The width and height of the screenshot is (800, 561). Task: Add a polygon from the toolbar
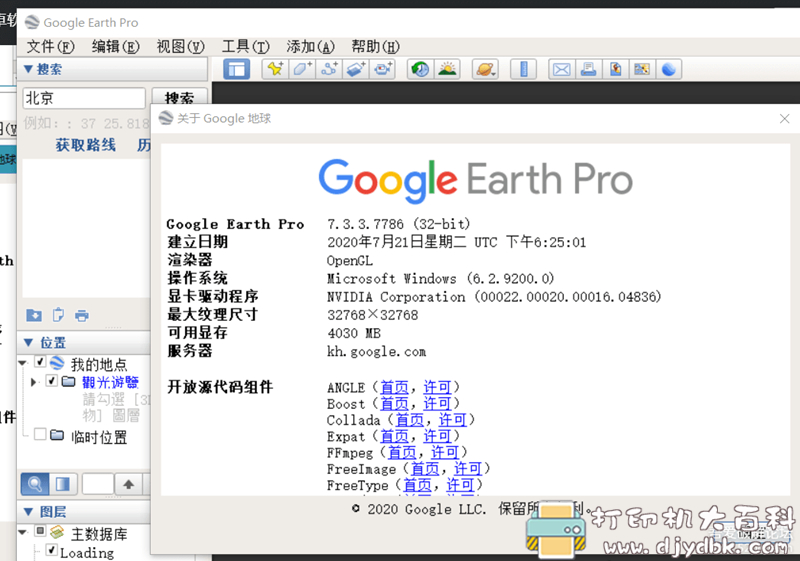point(302,69)
